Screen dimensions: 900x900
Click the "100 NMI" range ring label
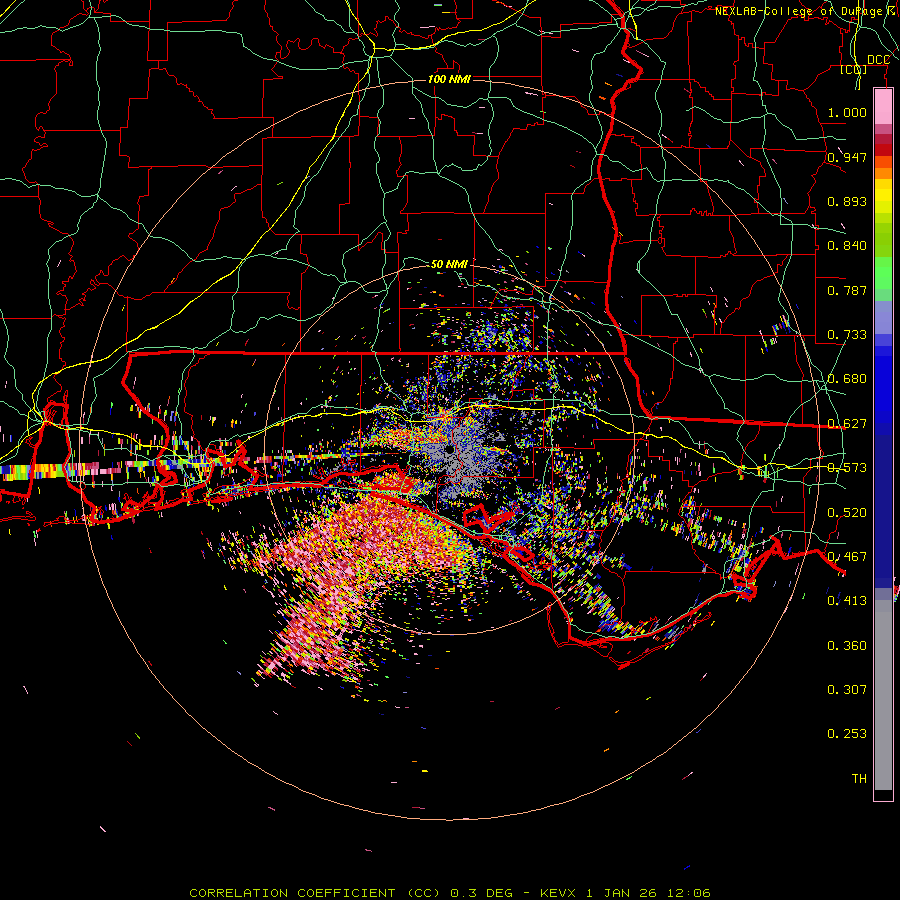(449, 79)
